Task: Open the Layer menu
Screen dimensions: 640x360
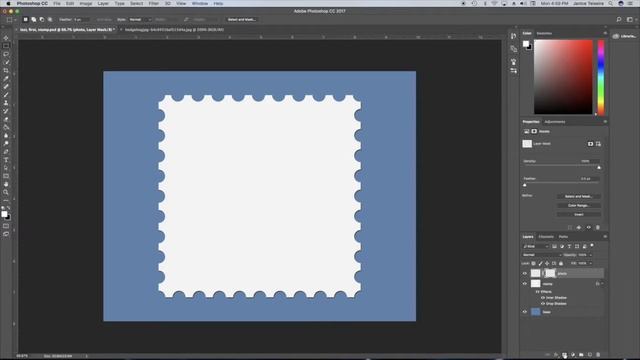Action: pos(103,3)
